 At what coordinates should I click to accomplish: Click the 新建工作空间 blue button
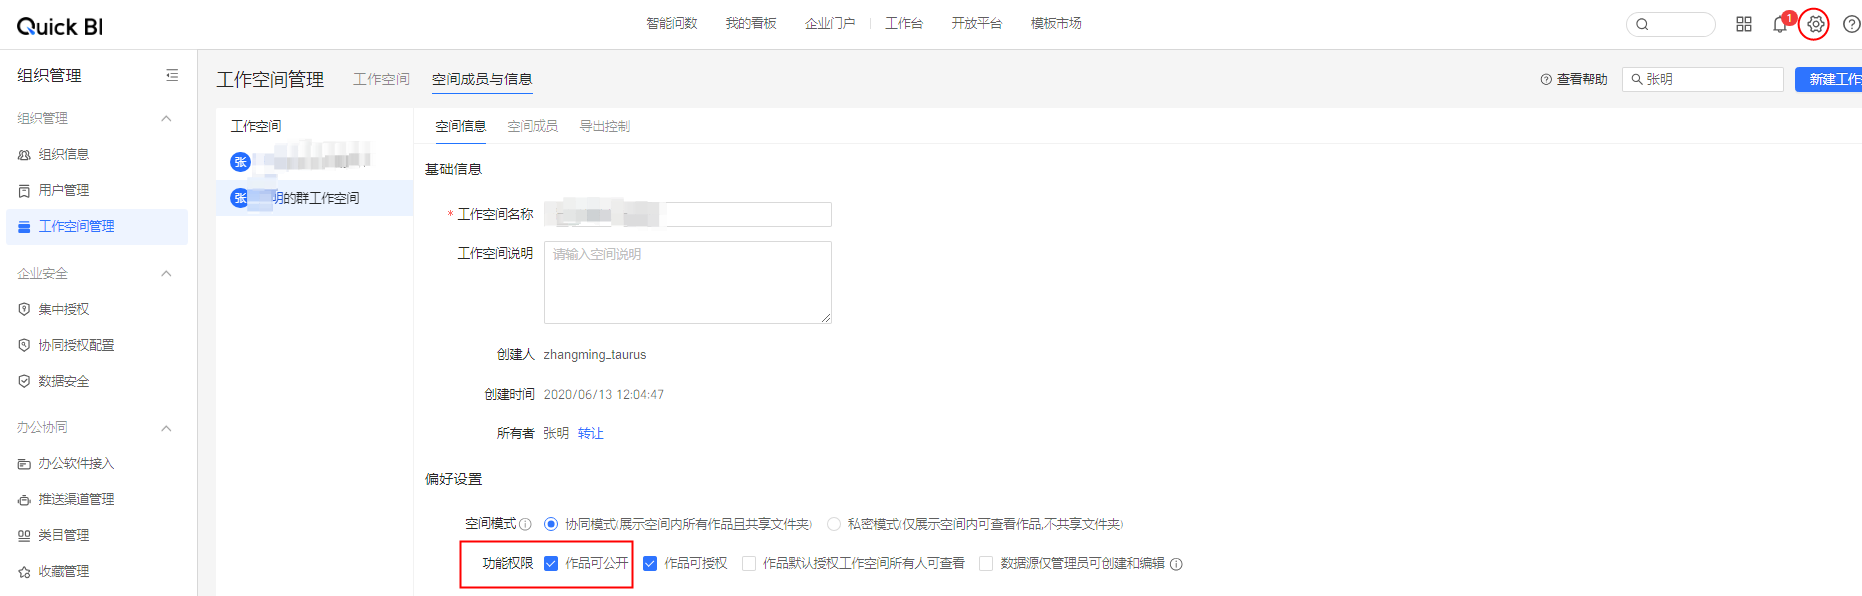point(1830,79)
